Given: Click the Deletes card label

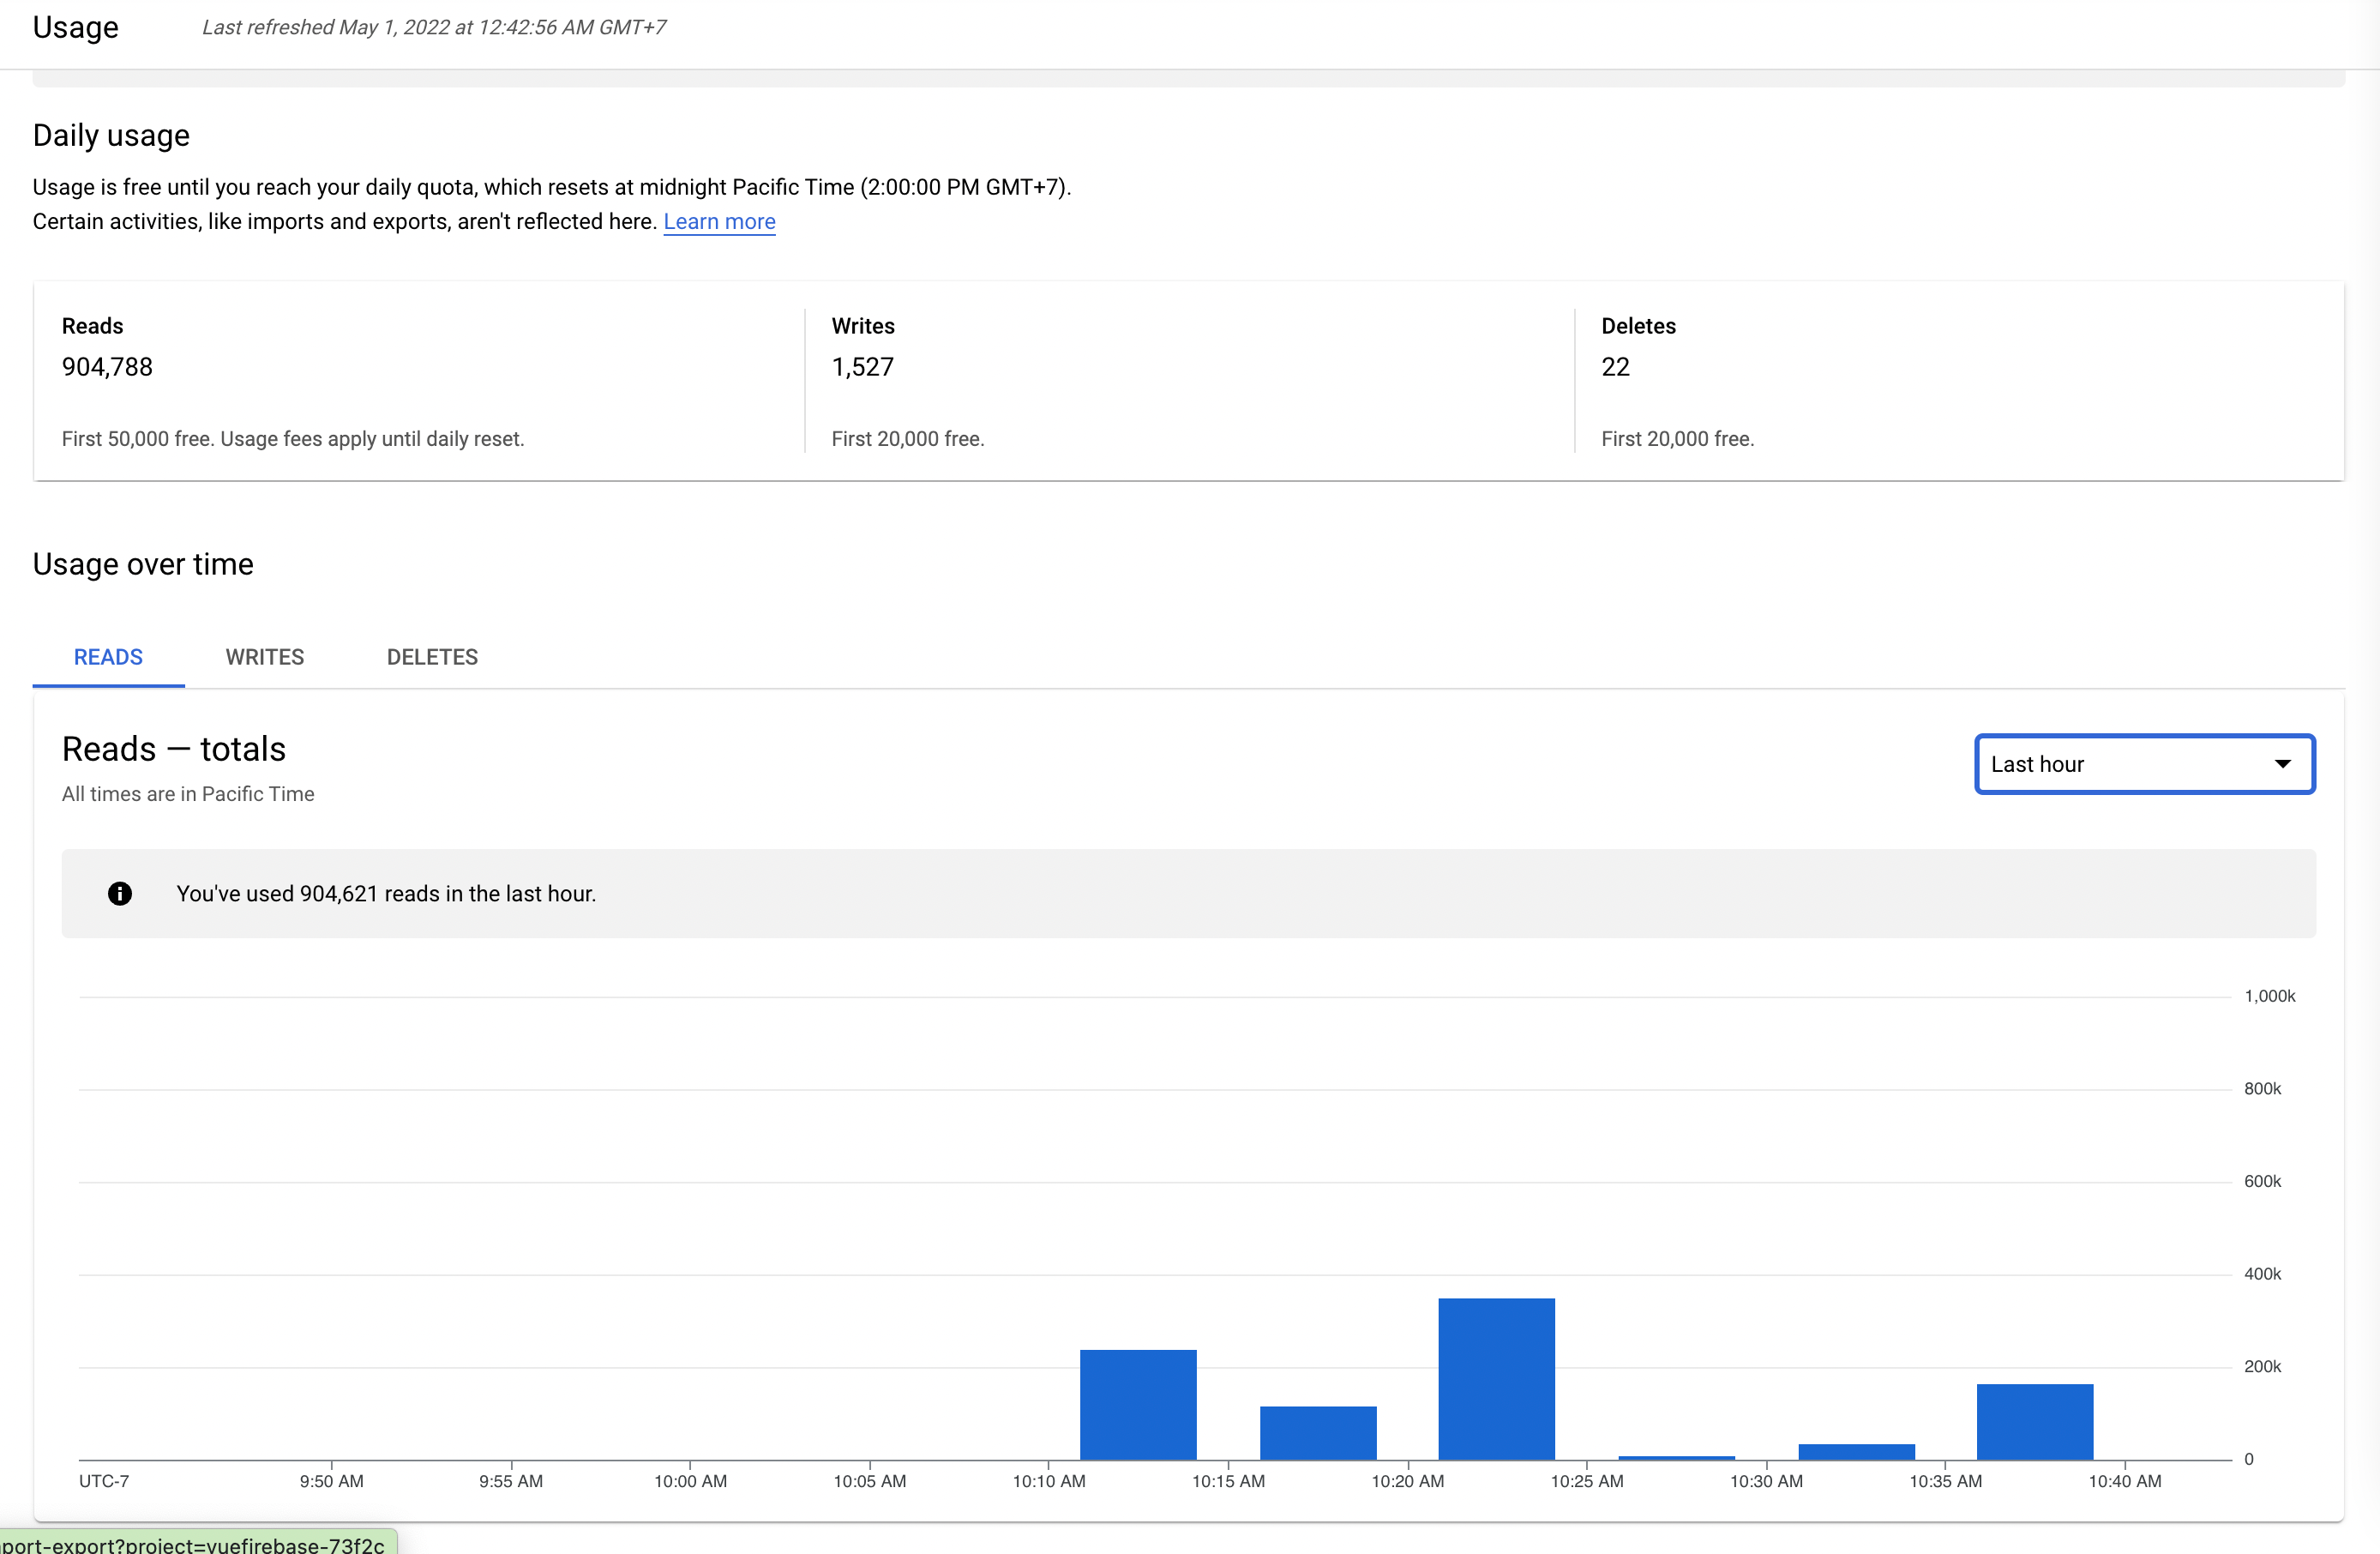Looking at the screenshot, I should tap(1638, 326).
